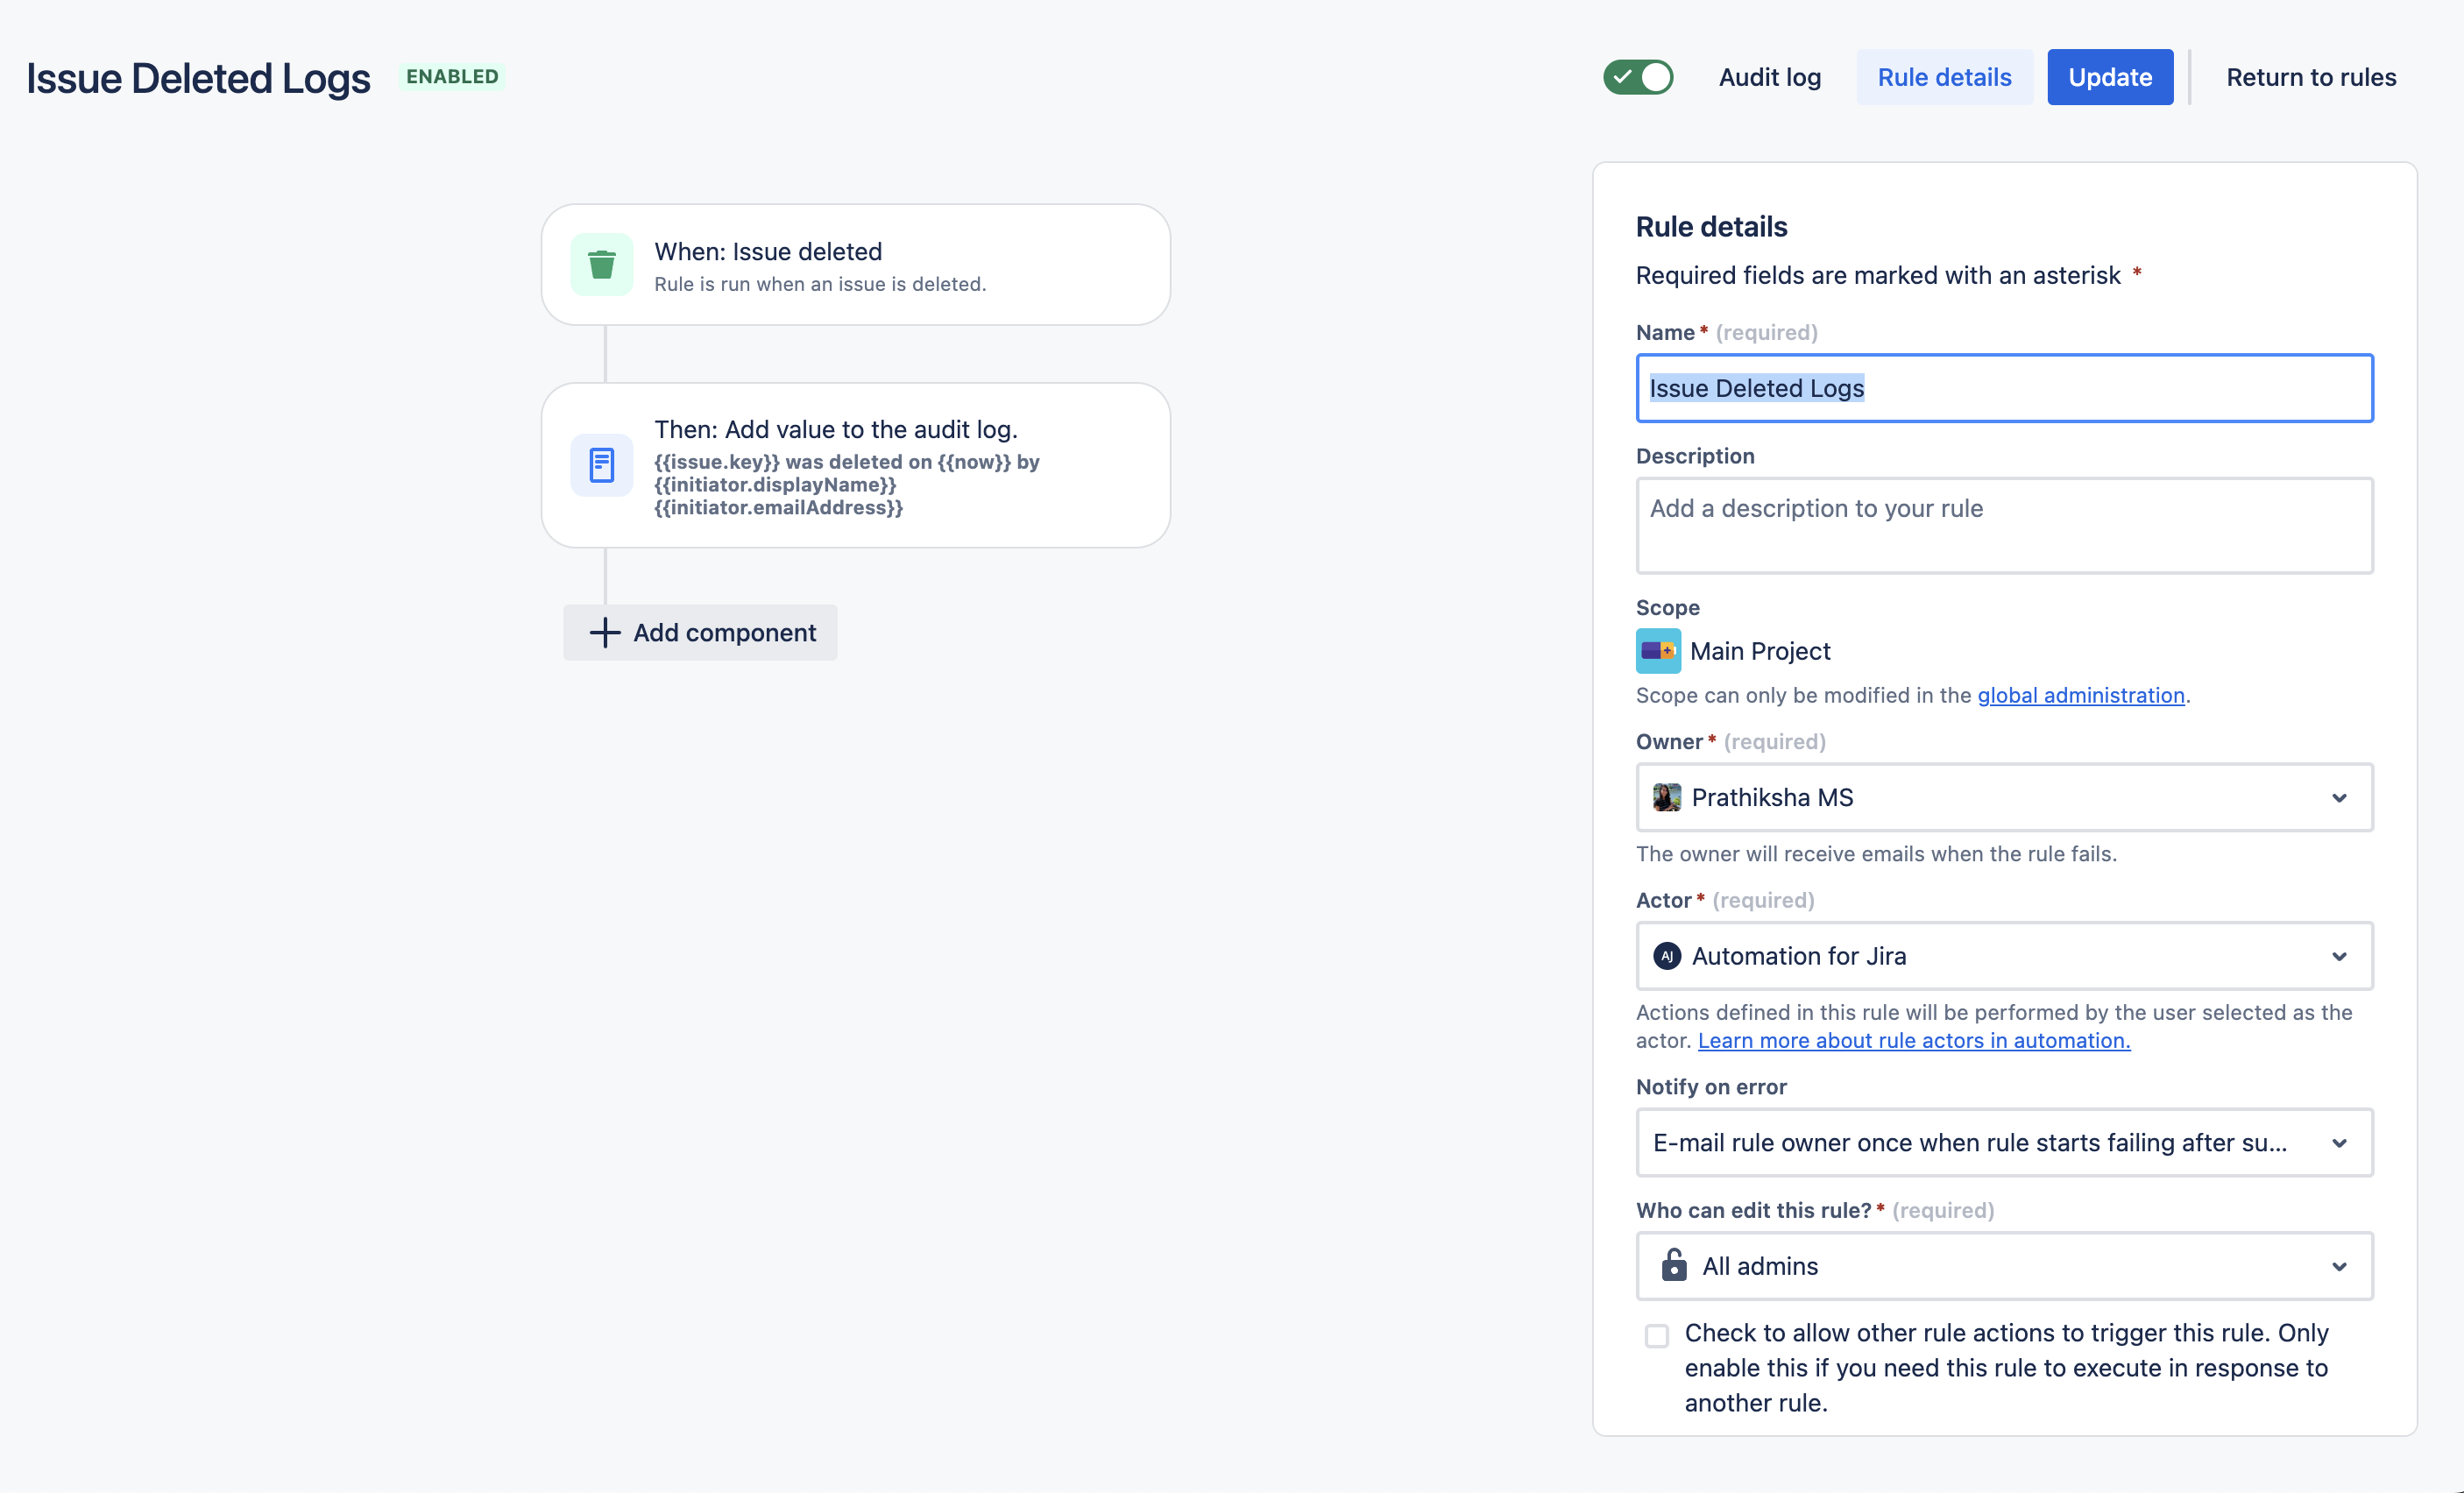This screenshot has width=2464, height=1493.
Task: Click the blue audit log document icon
Action: click(x=601, y=465)
